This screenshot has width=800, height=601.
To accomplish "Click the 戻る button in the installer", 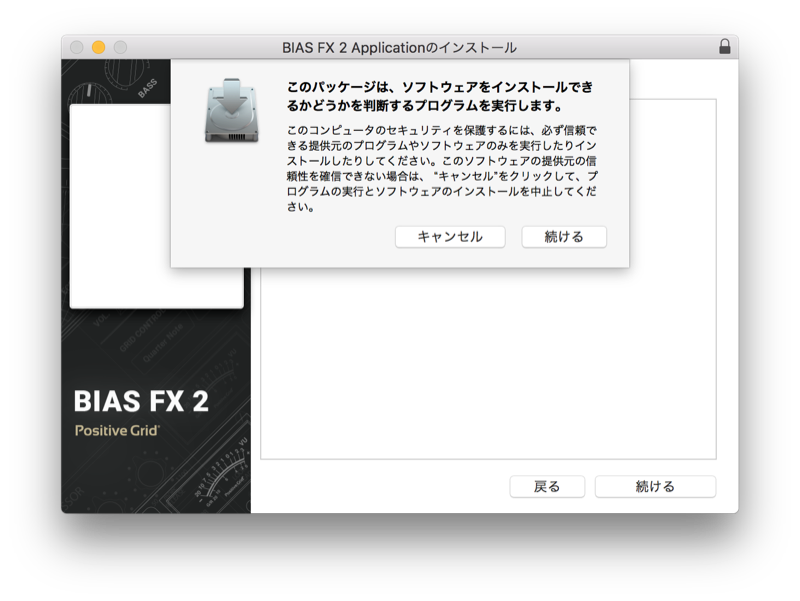I will (547, 487).
